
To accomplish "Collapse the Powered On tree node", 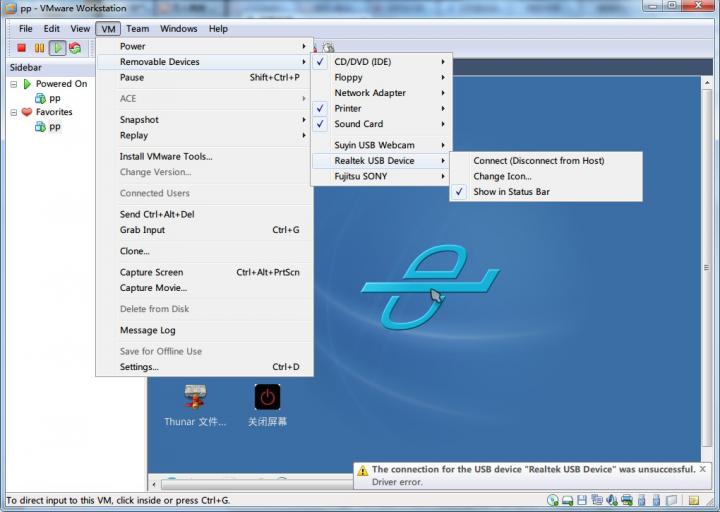I will coord(14,84).
